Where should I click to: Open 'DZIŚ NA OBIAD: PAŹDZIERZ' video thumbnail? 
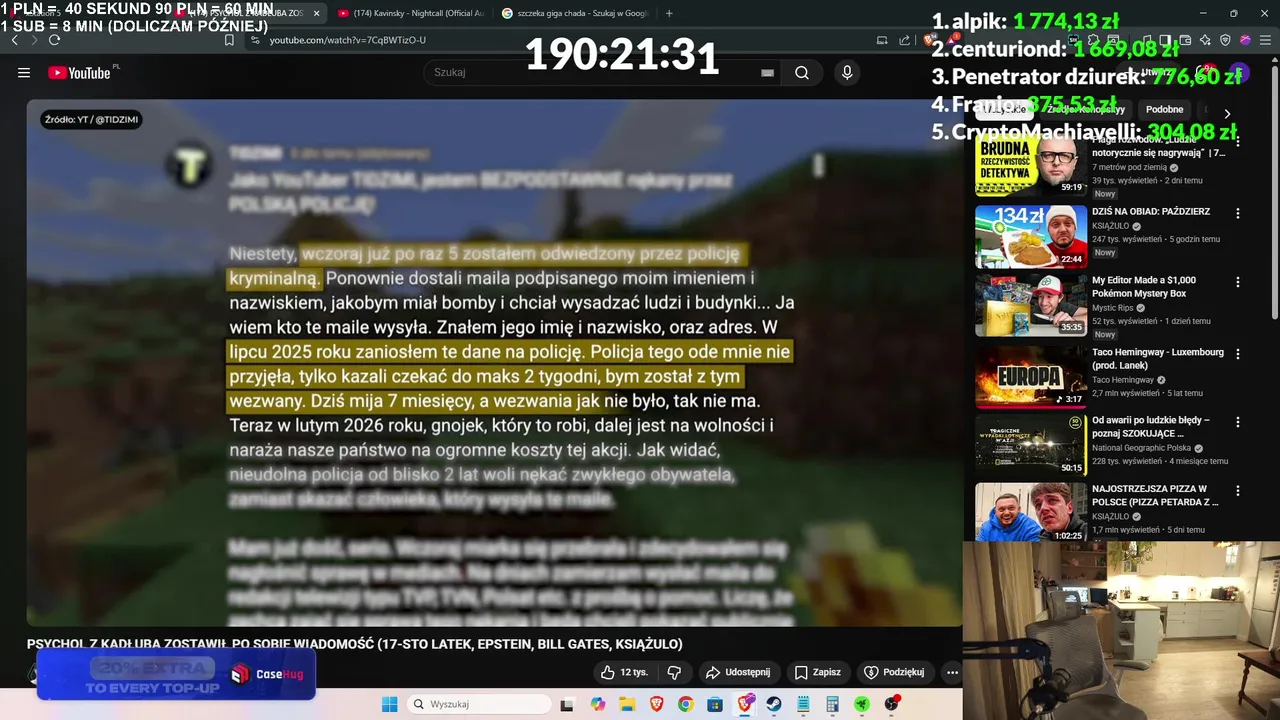coord(1031,236)
